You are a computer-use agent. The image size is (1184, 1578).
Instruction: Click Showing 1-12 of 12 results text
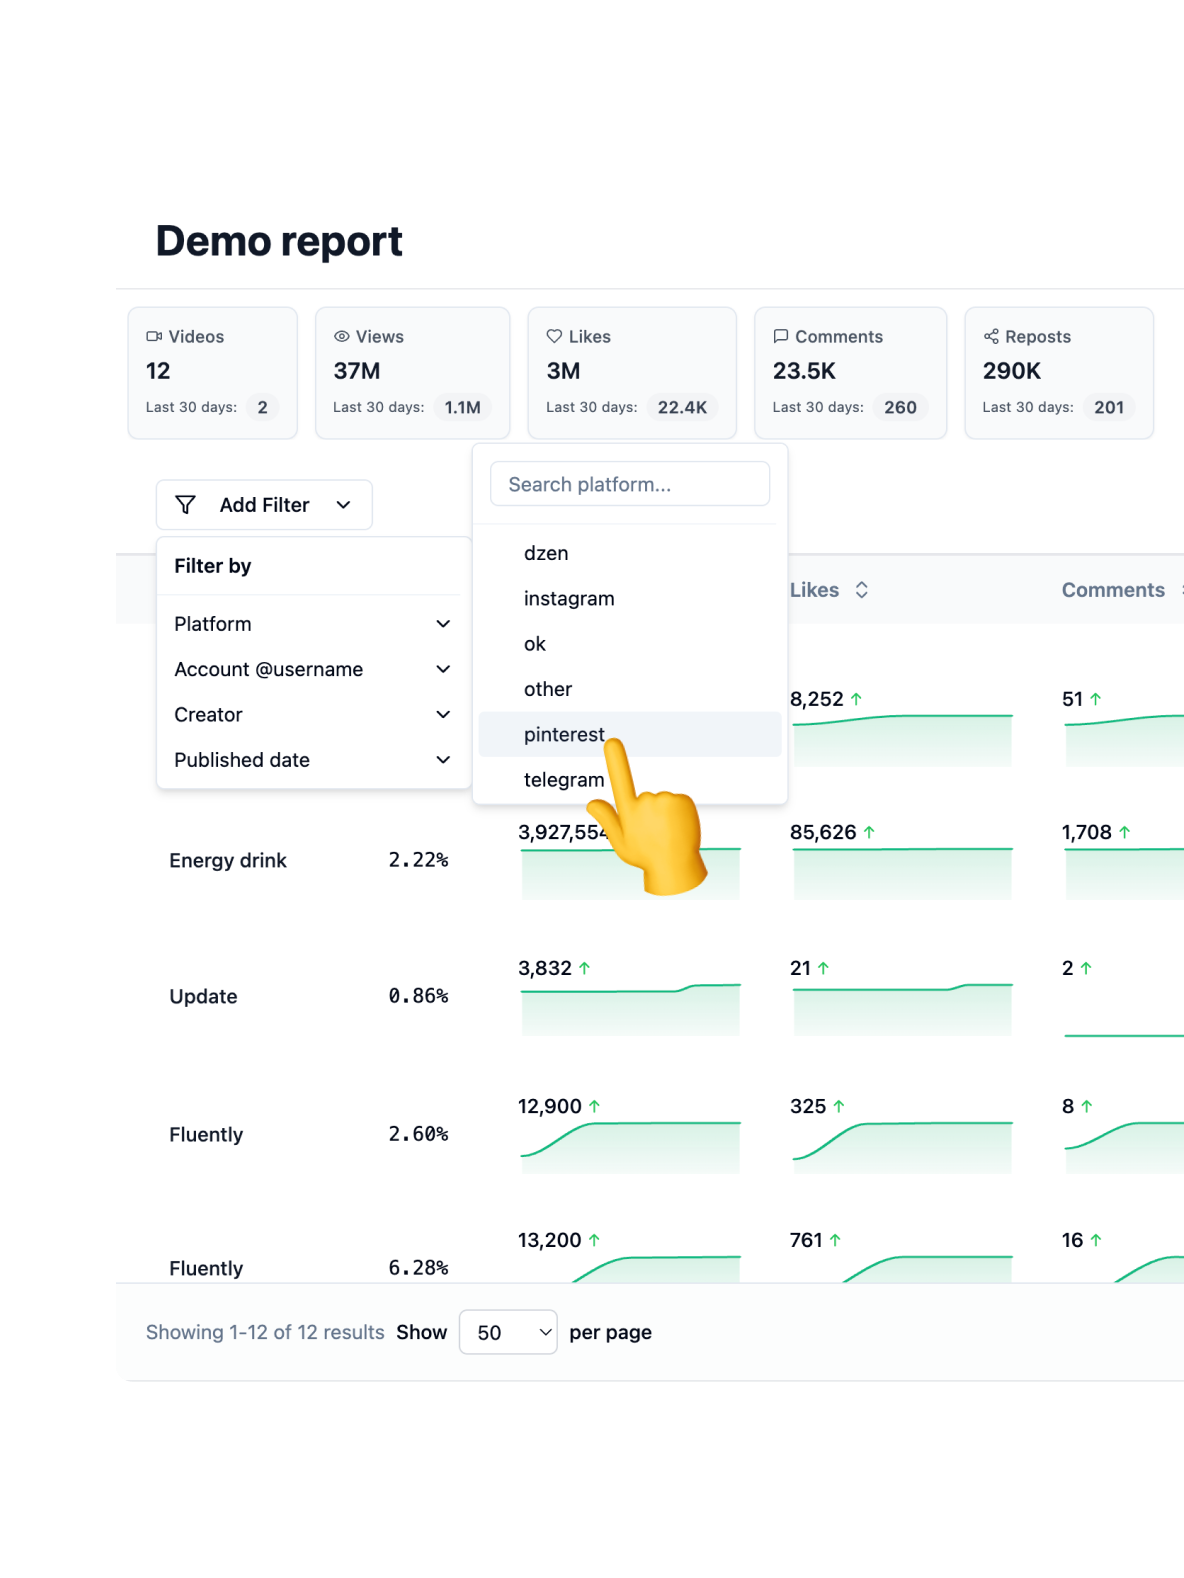click(265, 1332)
